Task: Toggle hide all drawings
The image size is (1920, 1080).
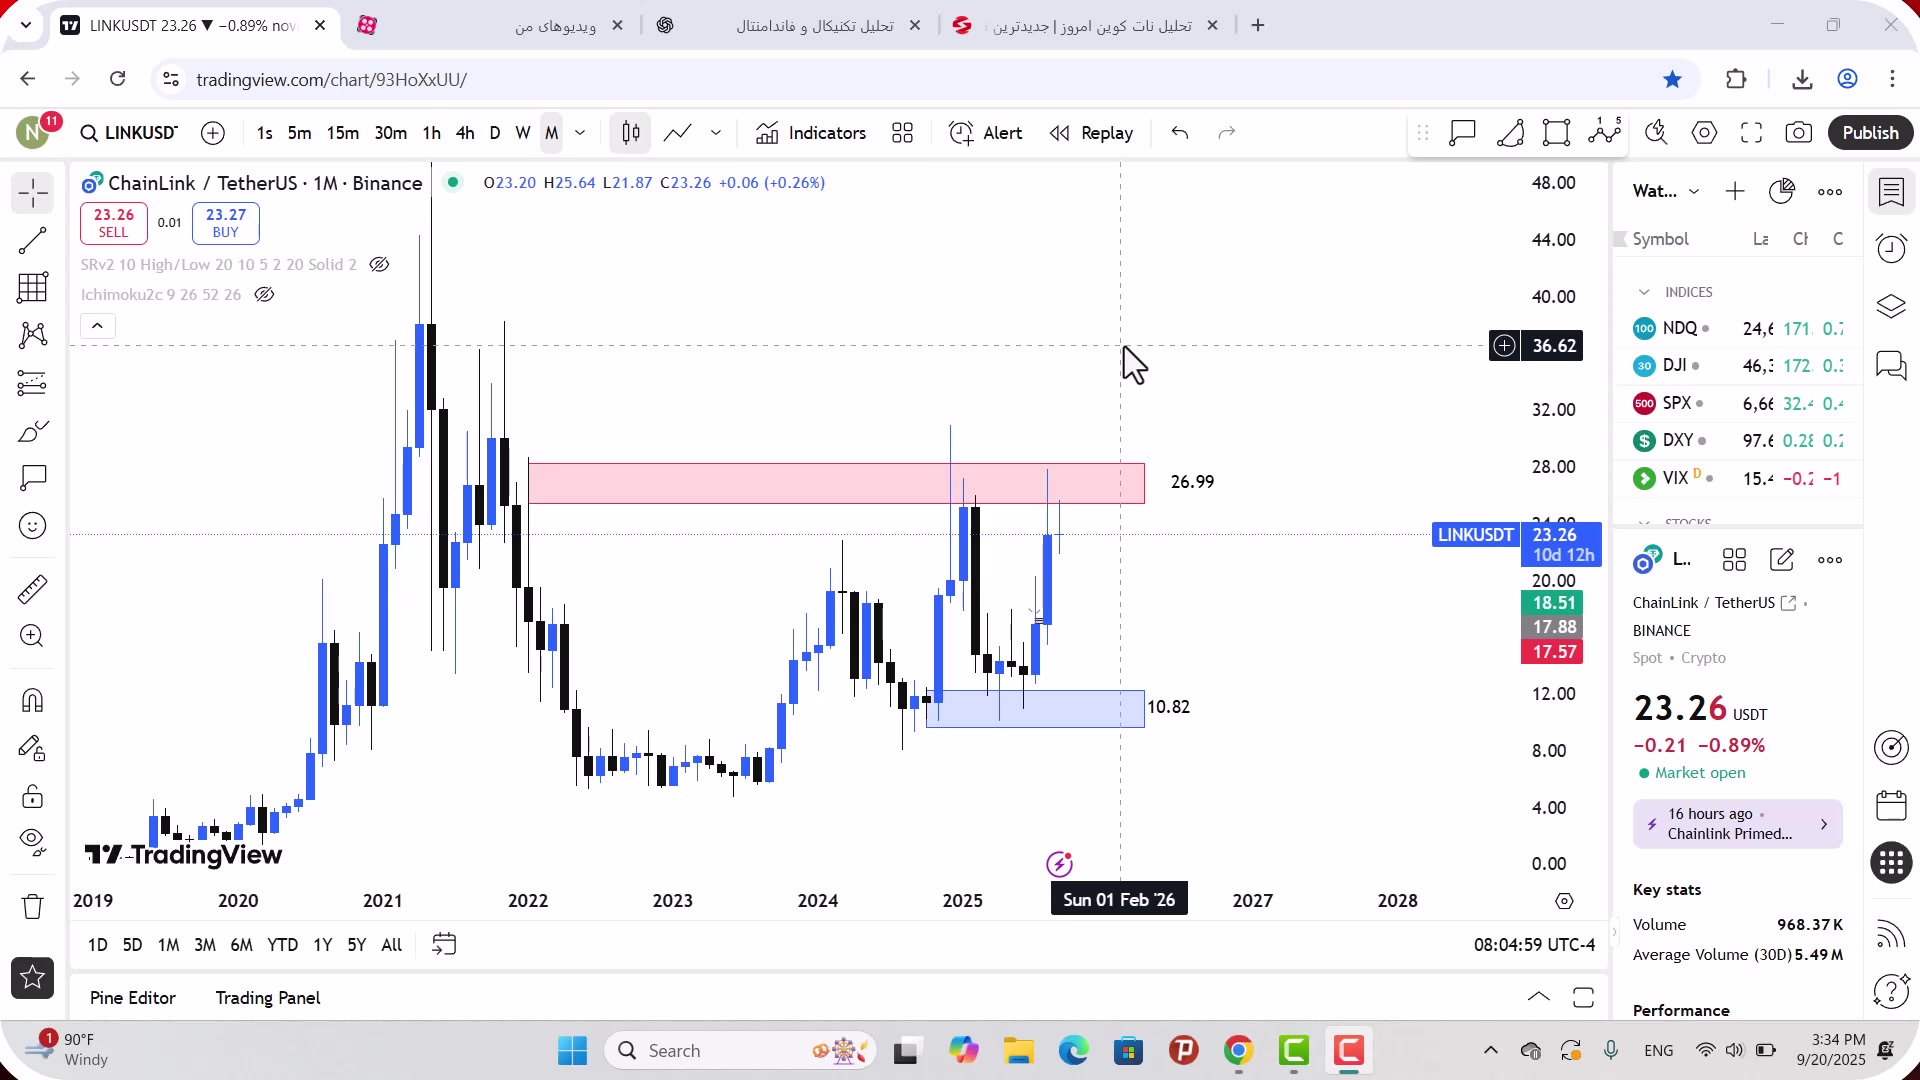Action: coord(33,843)
